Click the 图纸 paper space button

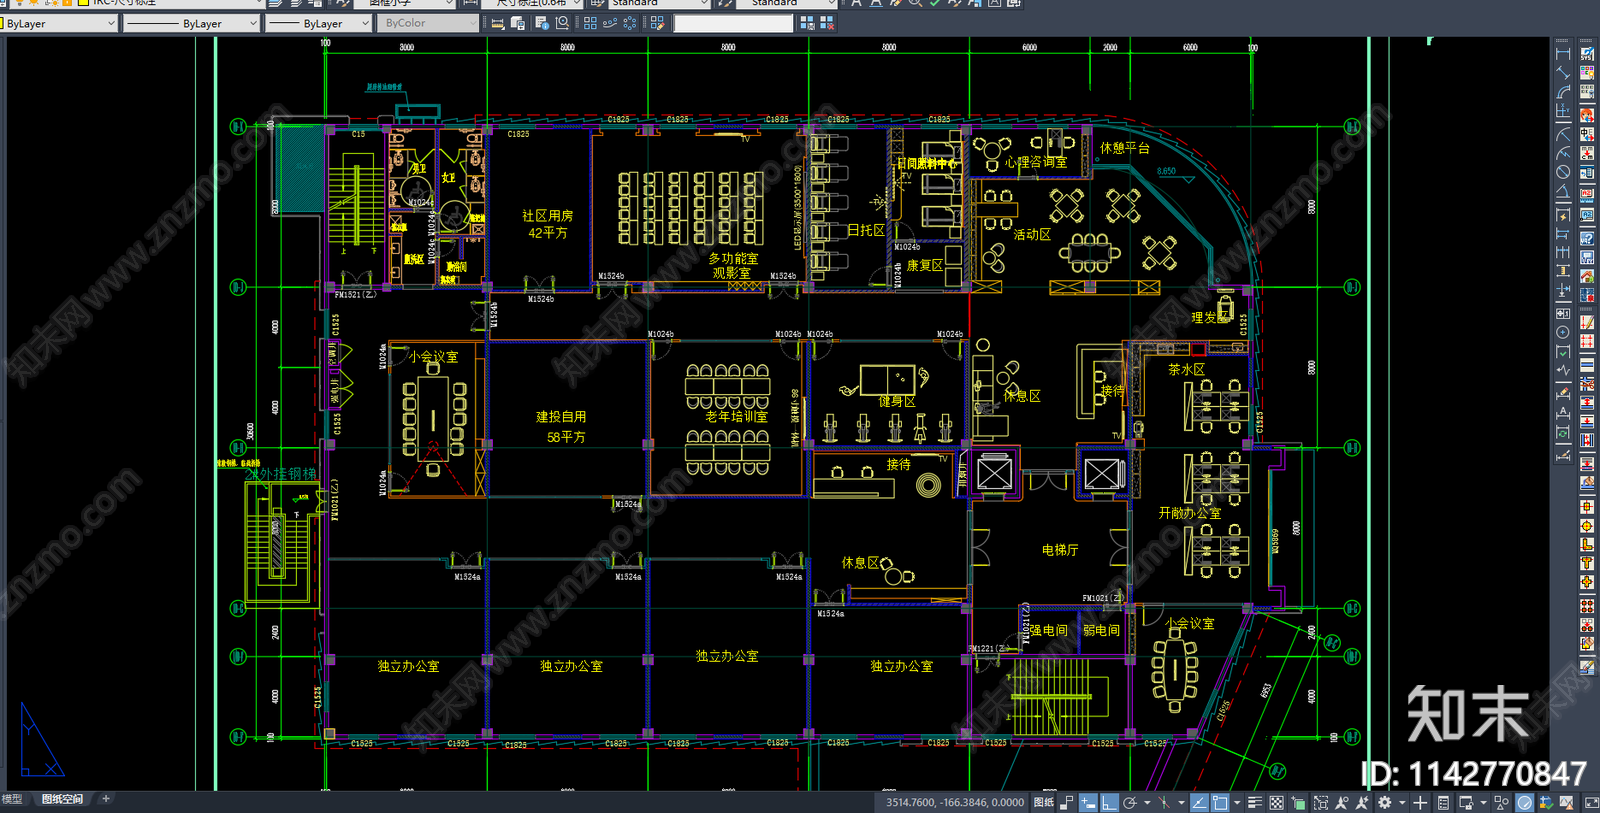pos(1043,803)
